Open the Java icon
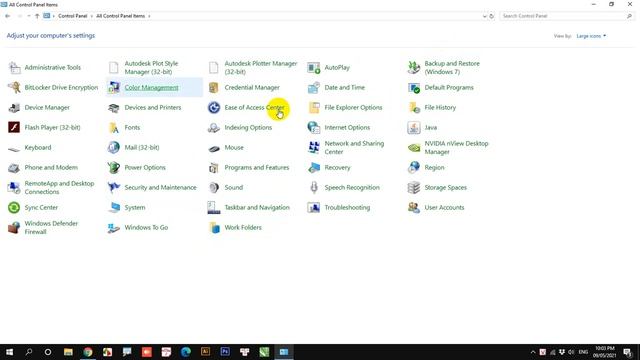This screenshot has width=640, height=360. tap(414, 127)
